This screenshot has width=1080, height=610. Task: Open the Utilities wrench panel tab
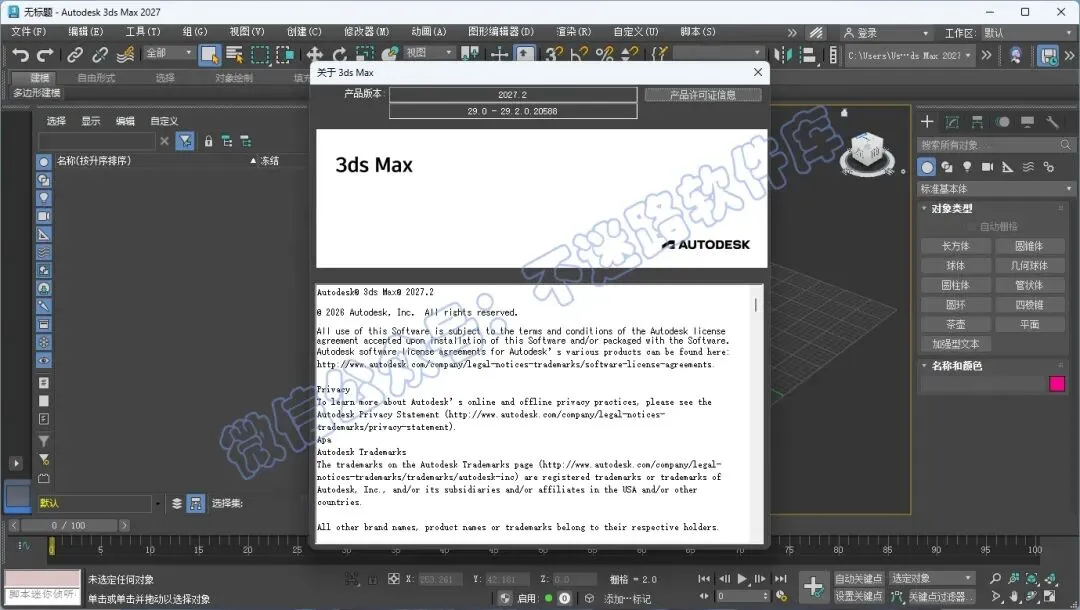[1052, 122]
